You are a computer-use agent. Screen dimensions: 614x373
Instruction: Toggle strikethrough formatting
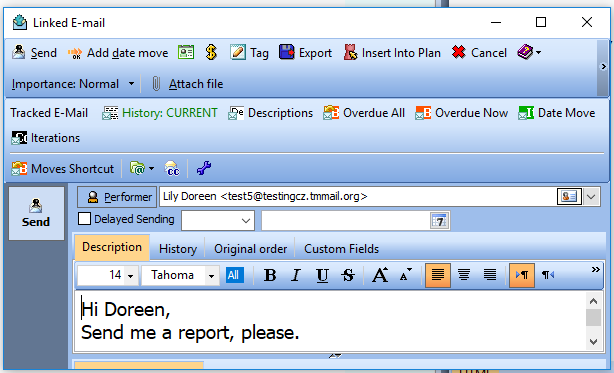click(x=348, y=275)
